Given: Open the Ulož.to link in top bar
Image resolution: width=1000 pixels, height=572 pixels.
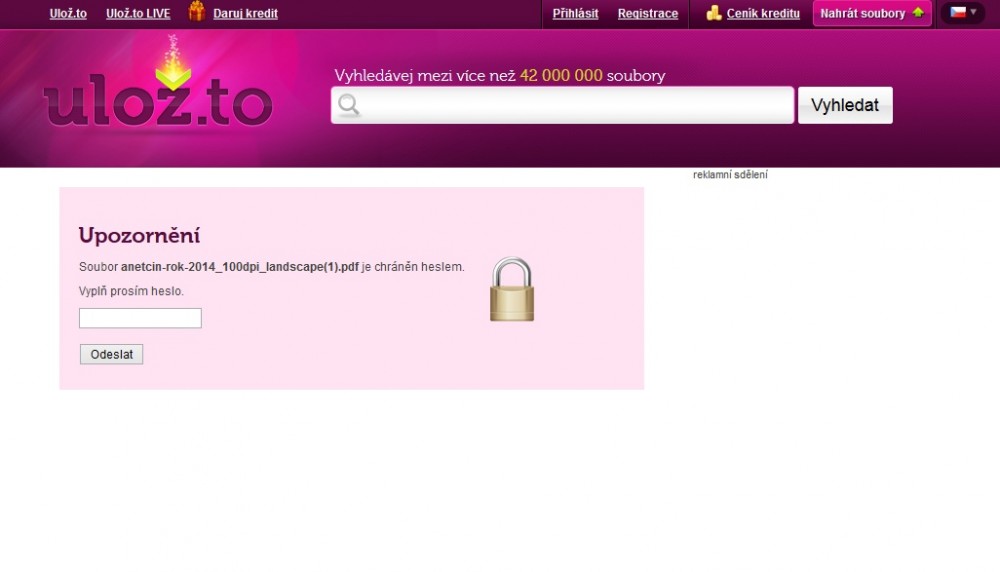Looking at the screenshot, I should pos(68,14).
